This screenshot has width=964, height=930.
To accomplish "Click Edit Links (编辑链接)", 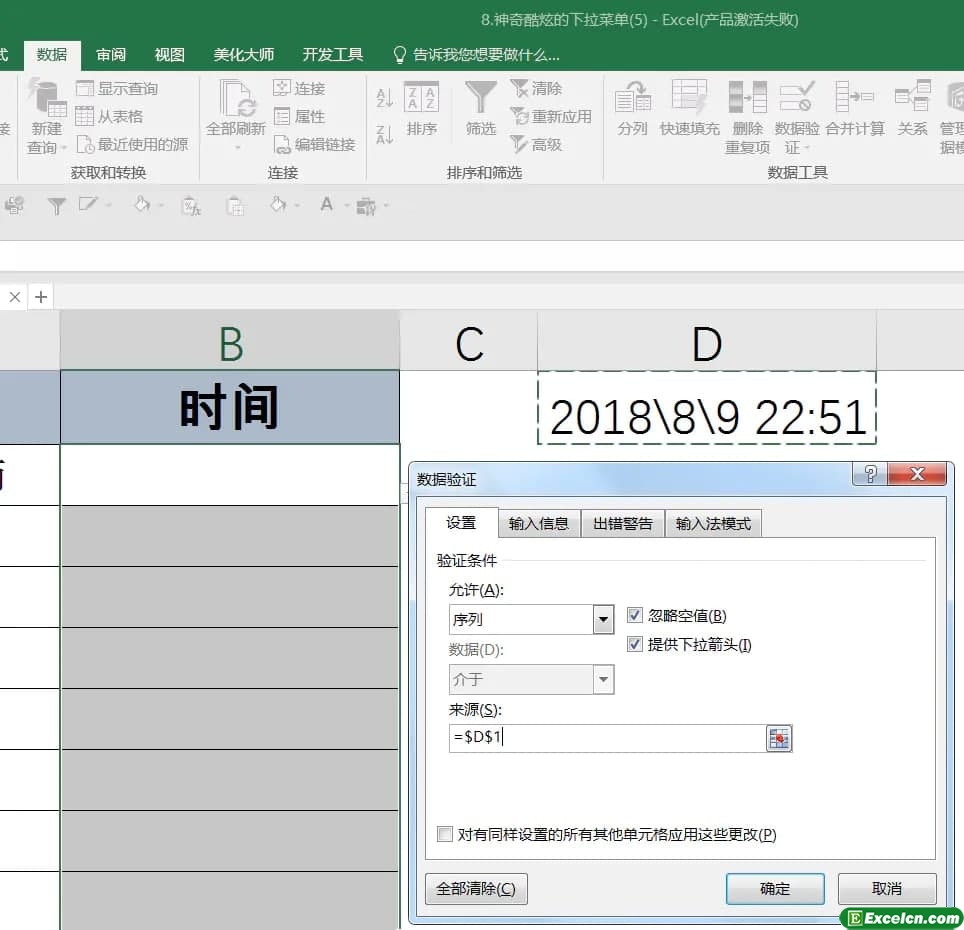I will [314, 144].
